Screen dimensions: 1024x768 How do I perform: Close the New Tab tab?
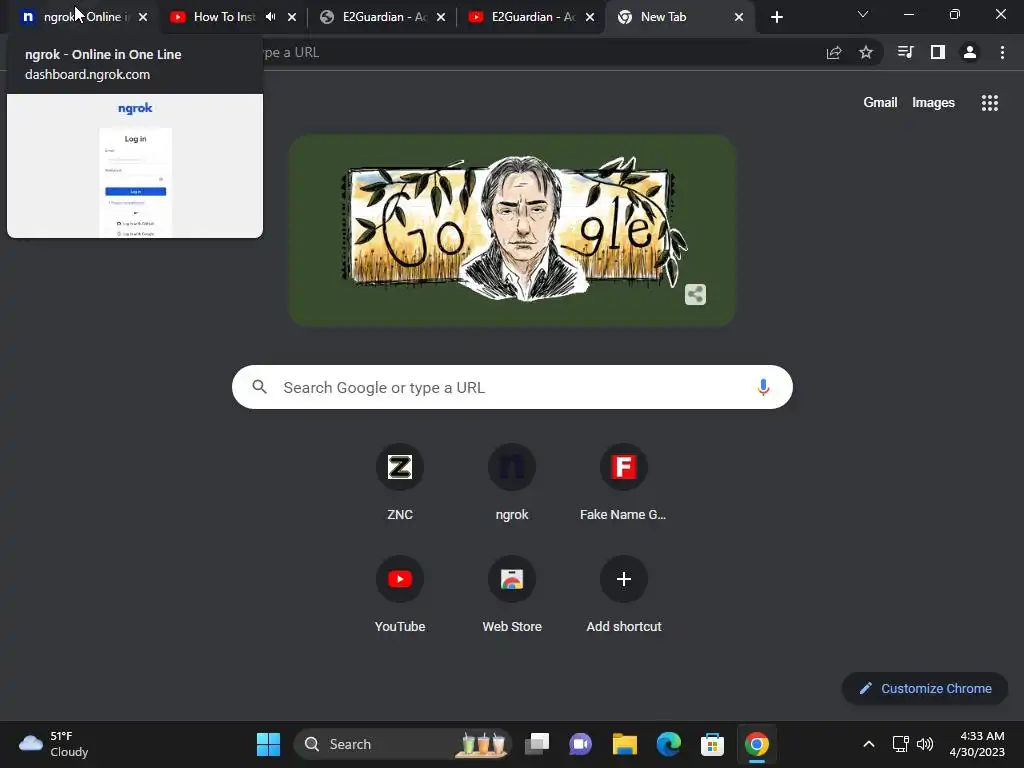coord(739,17)
